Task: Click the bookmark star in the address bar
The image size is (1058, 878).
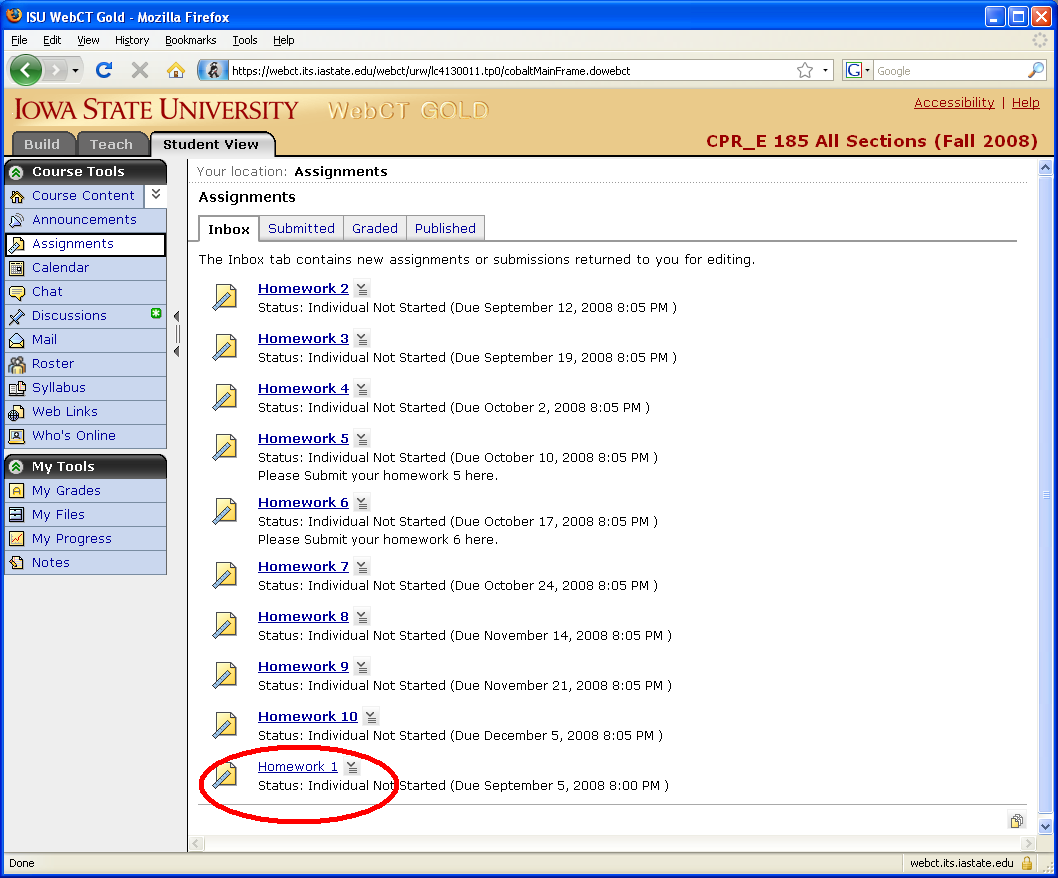Action: click(804, 70)
